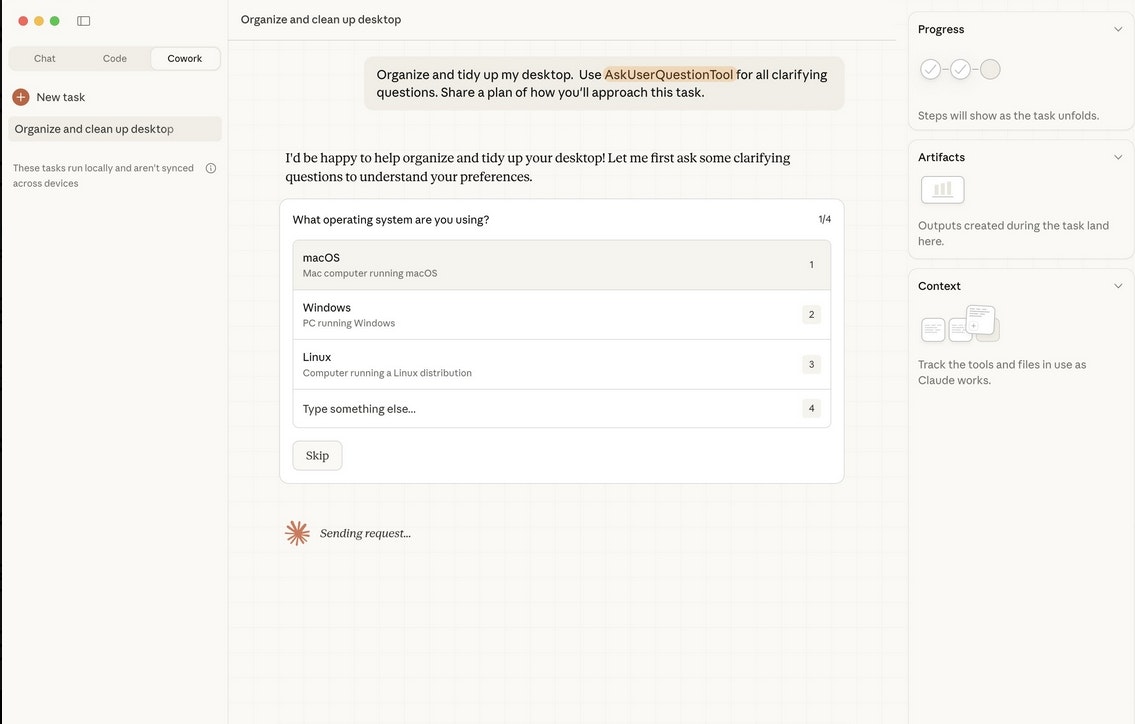Switch to the Code tab
Viewport: 1135px width, 724px height.
pos(114,58)
